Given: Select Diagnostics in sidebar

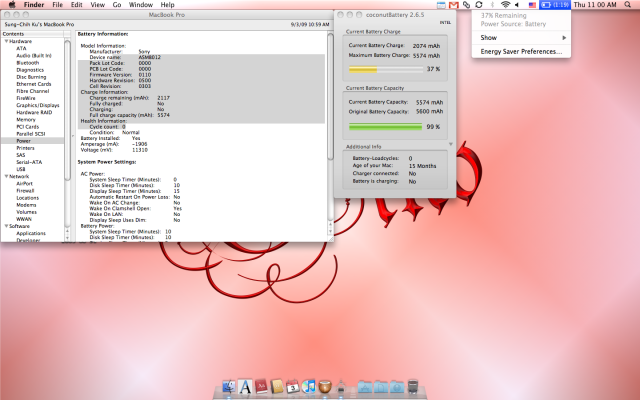Looking at the screenshot, I should (30, 70).
